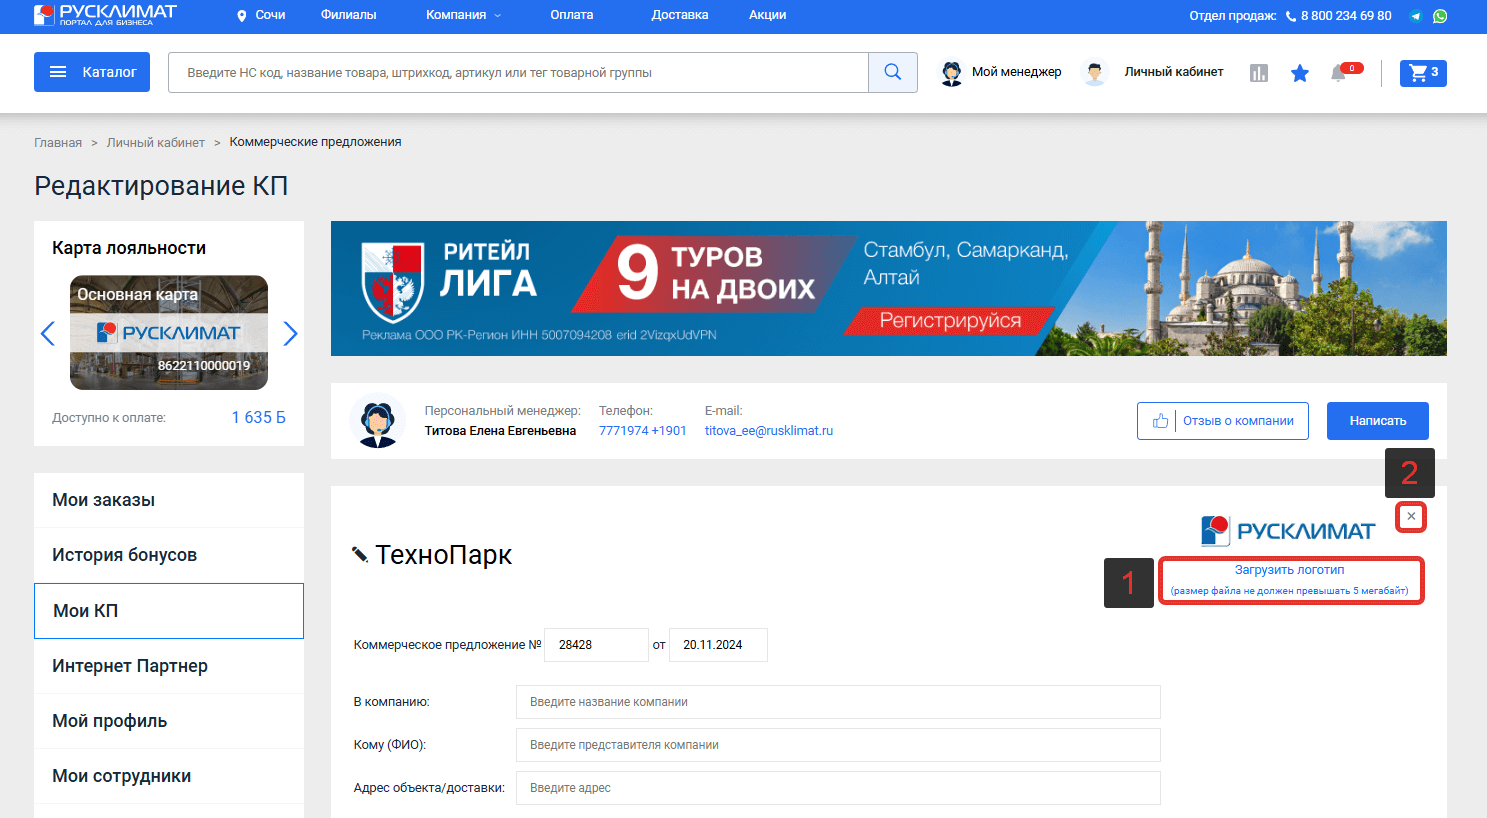Go to Главная breadcrumb
Viewport: 1487px width, 818px height.
click(x=58, y=143)
